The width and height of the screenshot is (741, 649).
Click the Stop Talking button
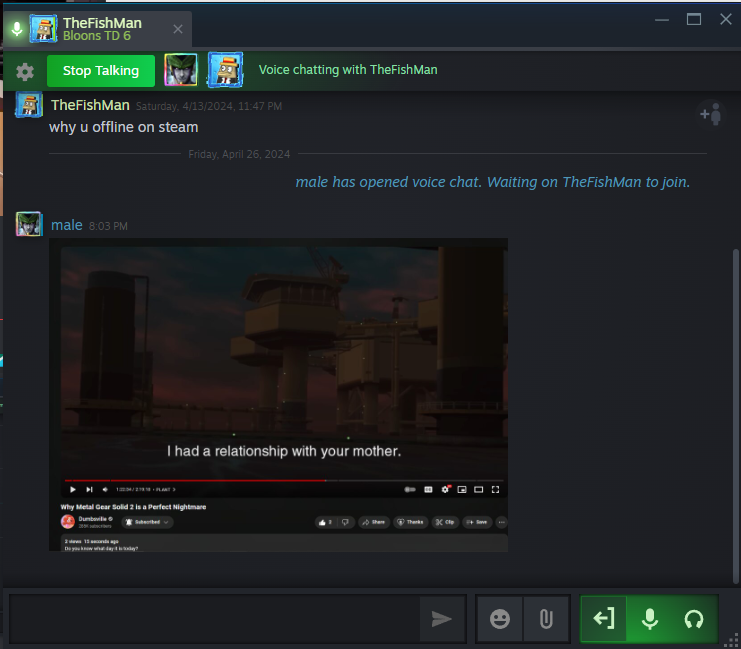101,71
